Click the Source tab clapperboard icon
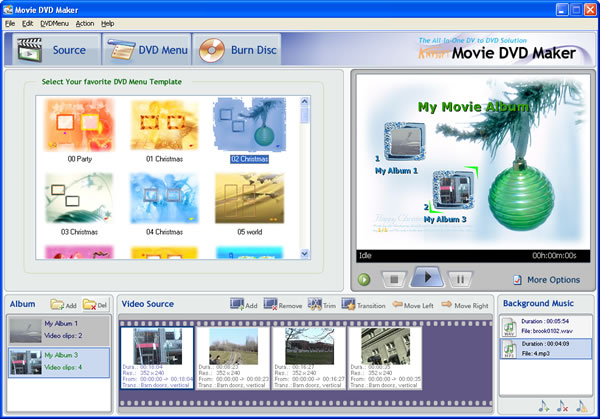600x419 pixels. 29,50
